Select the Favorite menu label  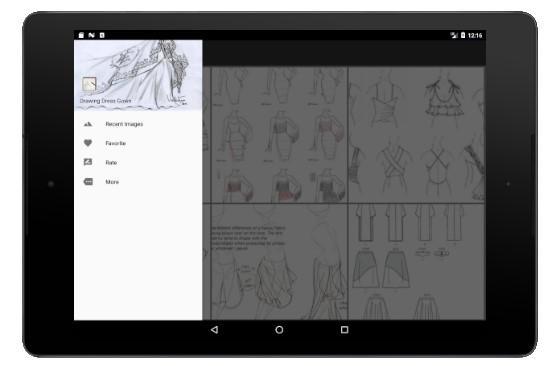click(x=116, y=143)
